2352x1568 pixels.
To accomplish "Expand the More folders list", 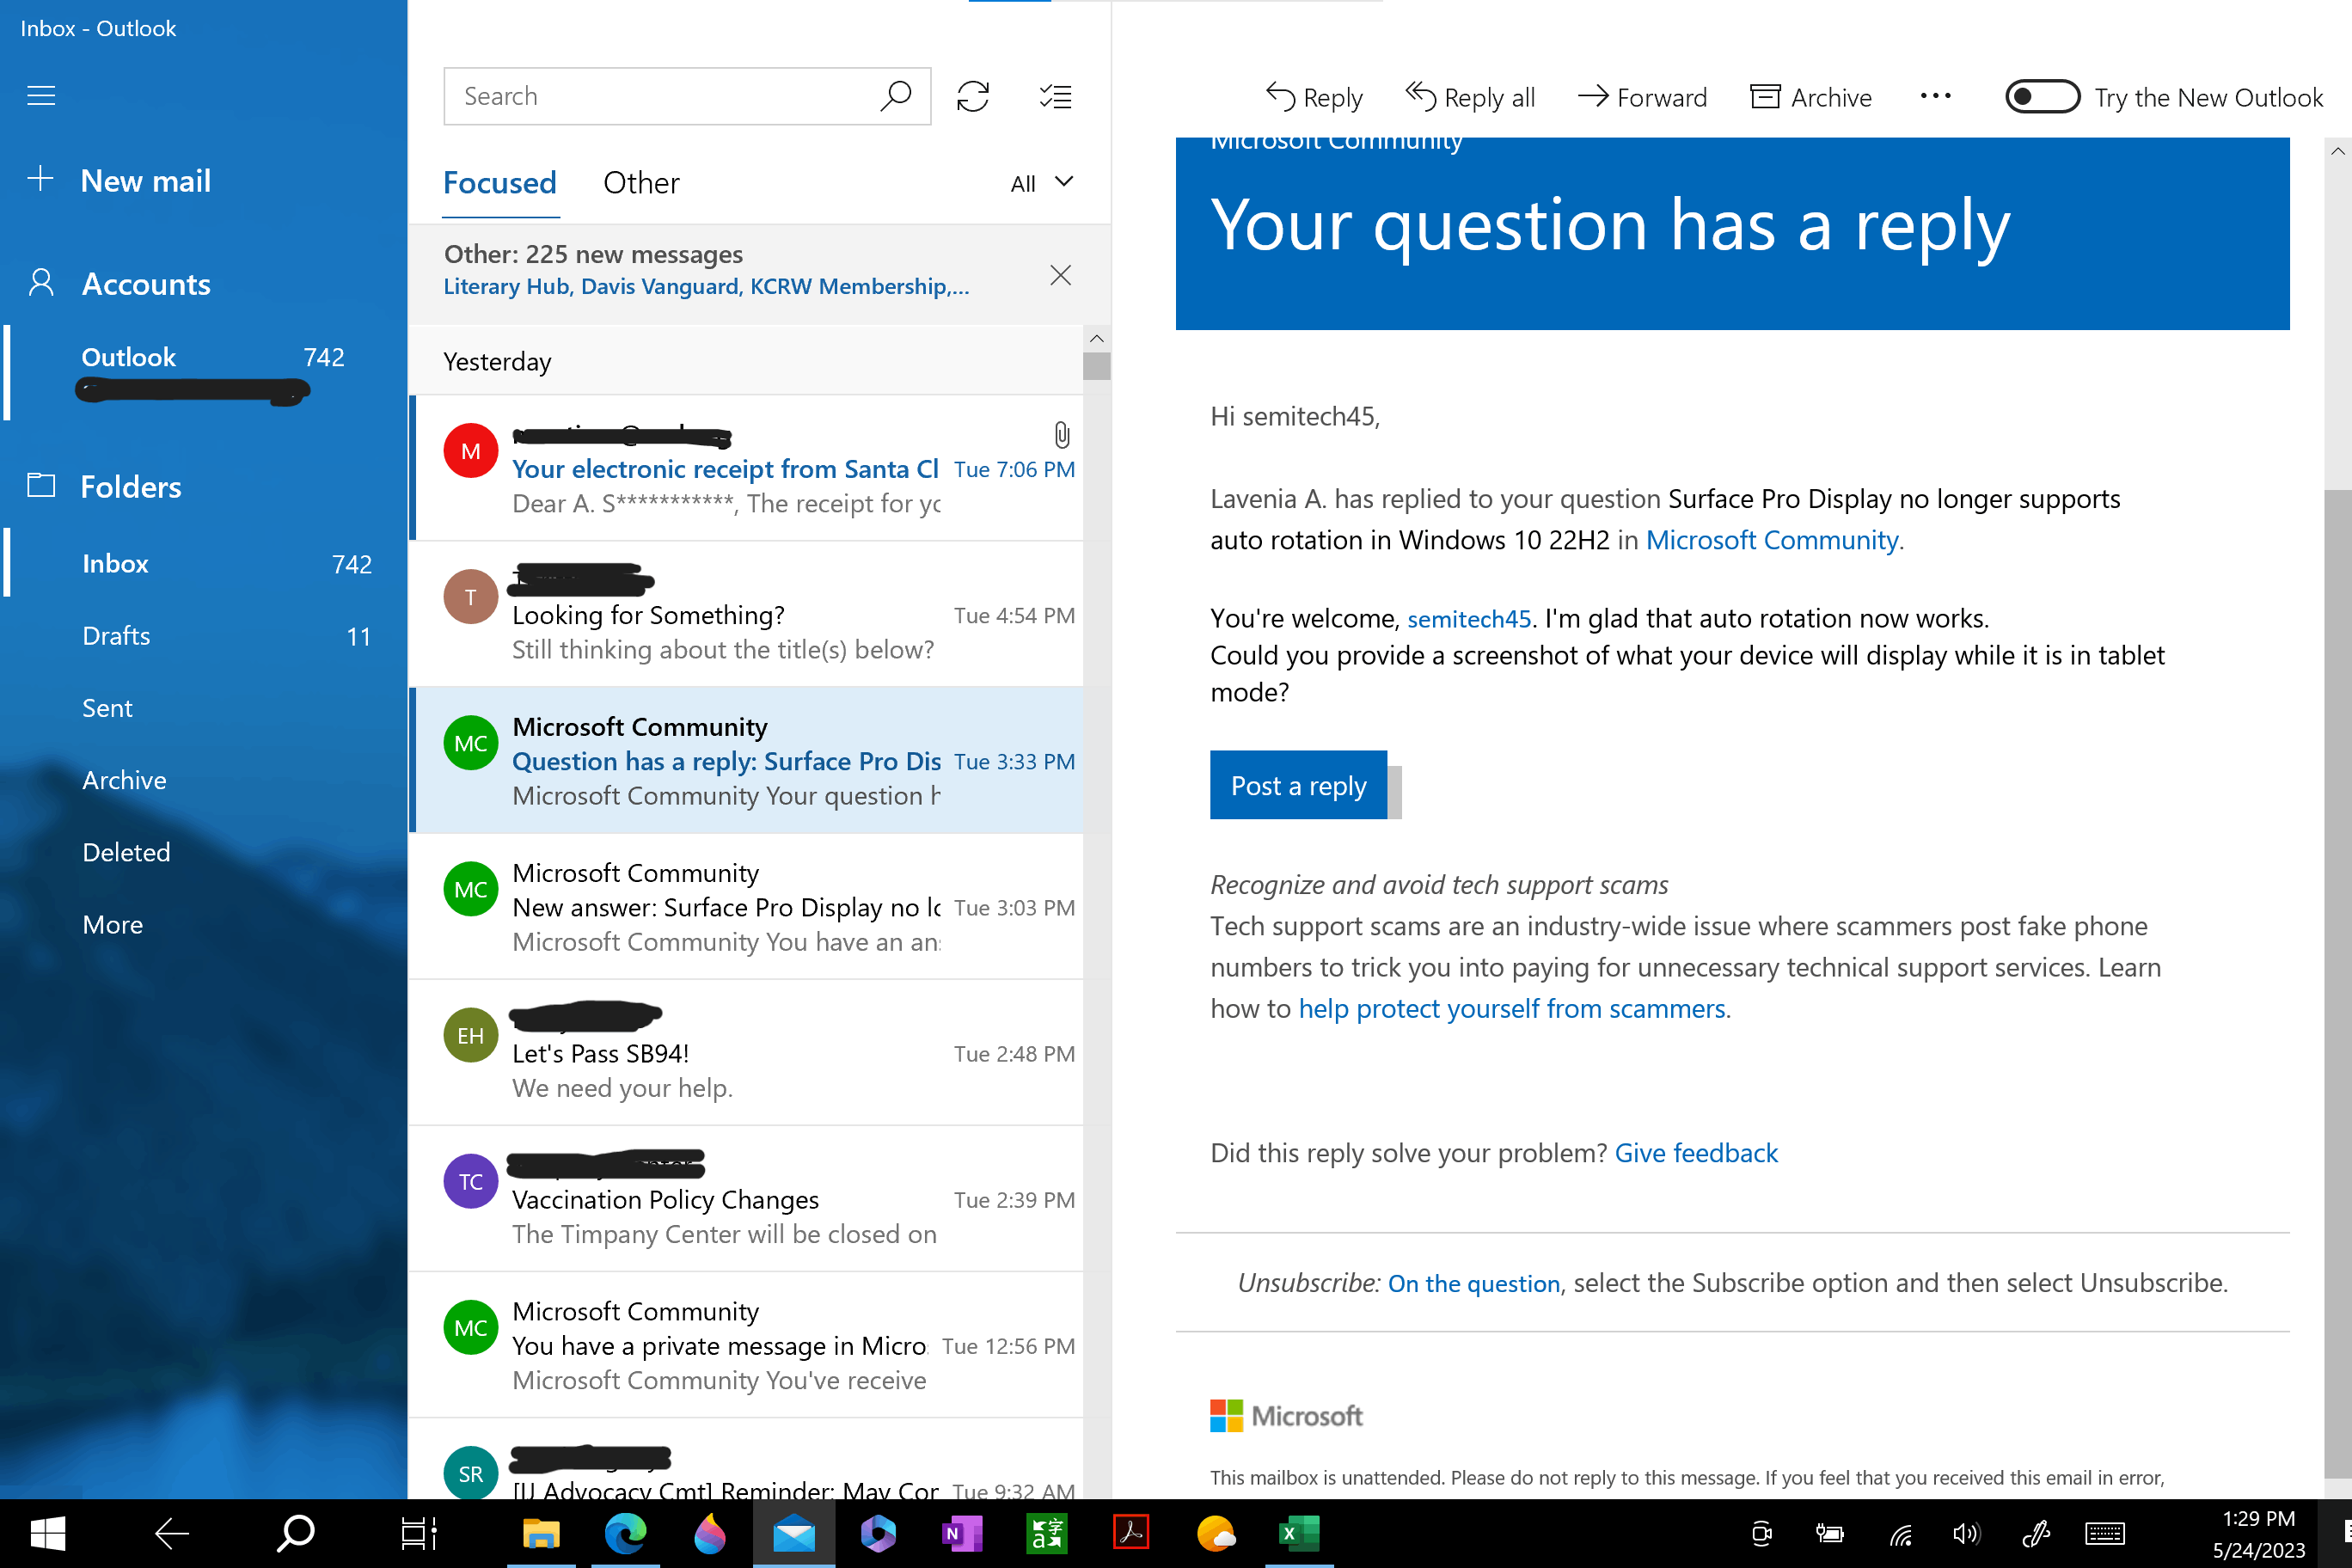I will [x=113, y=924].
